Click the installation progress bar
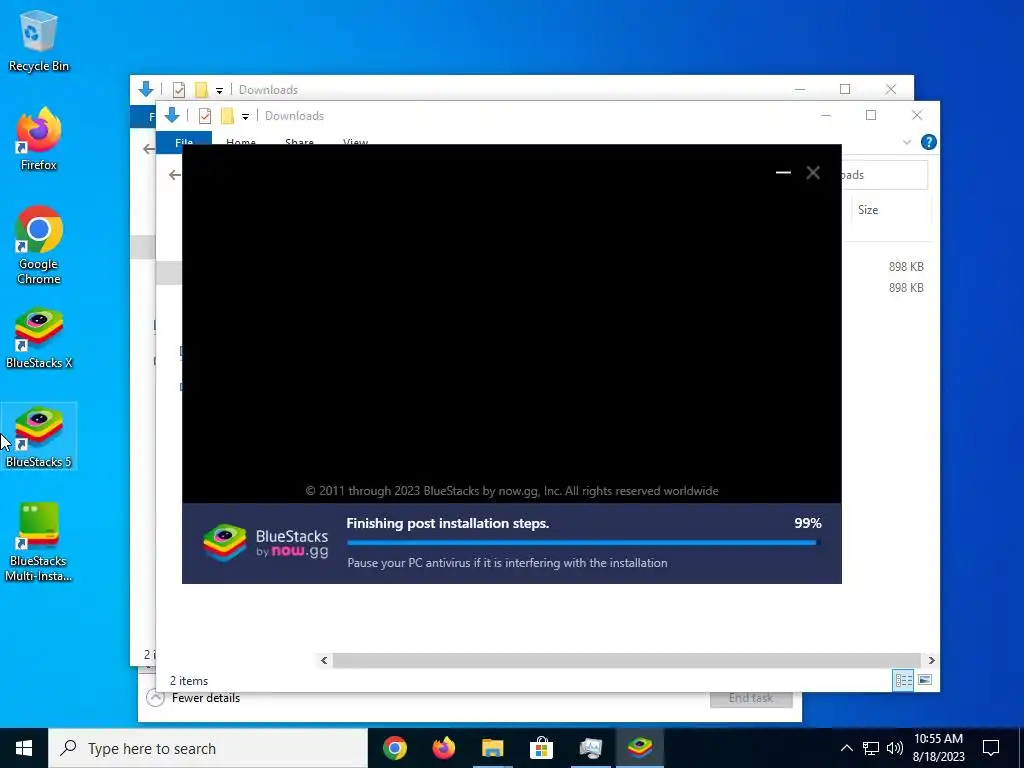Image resolution: width=1024 pixels, height=768 pixels. tap(584, 543)
